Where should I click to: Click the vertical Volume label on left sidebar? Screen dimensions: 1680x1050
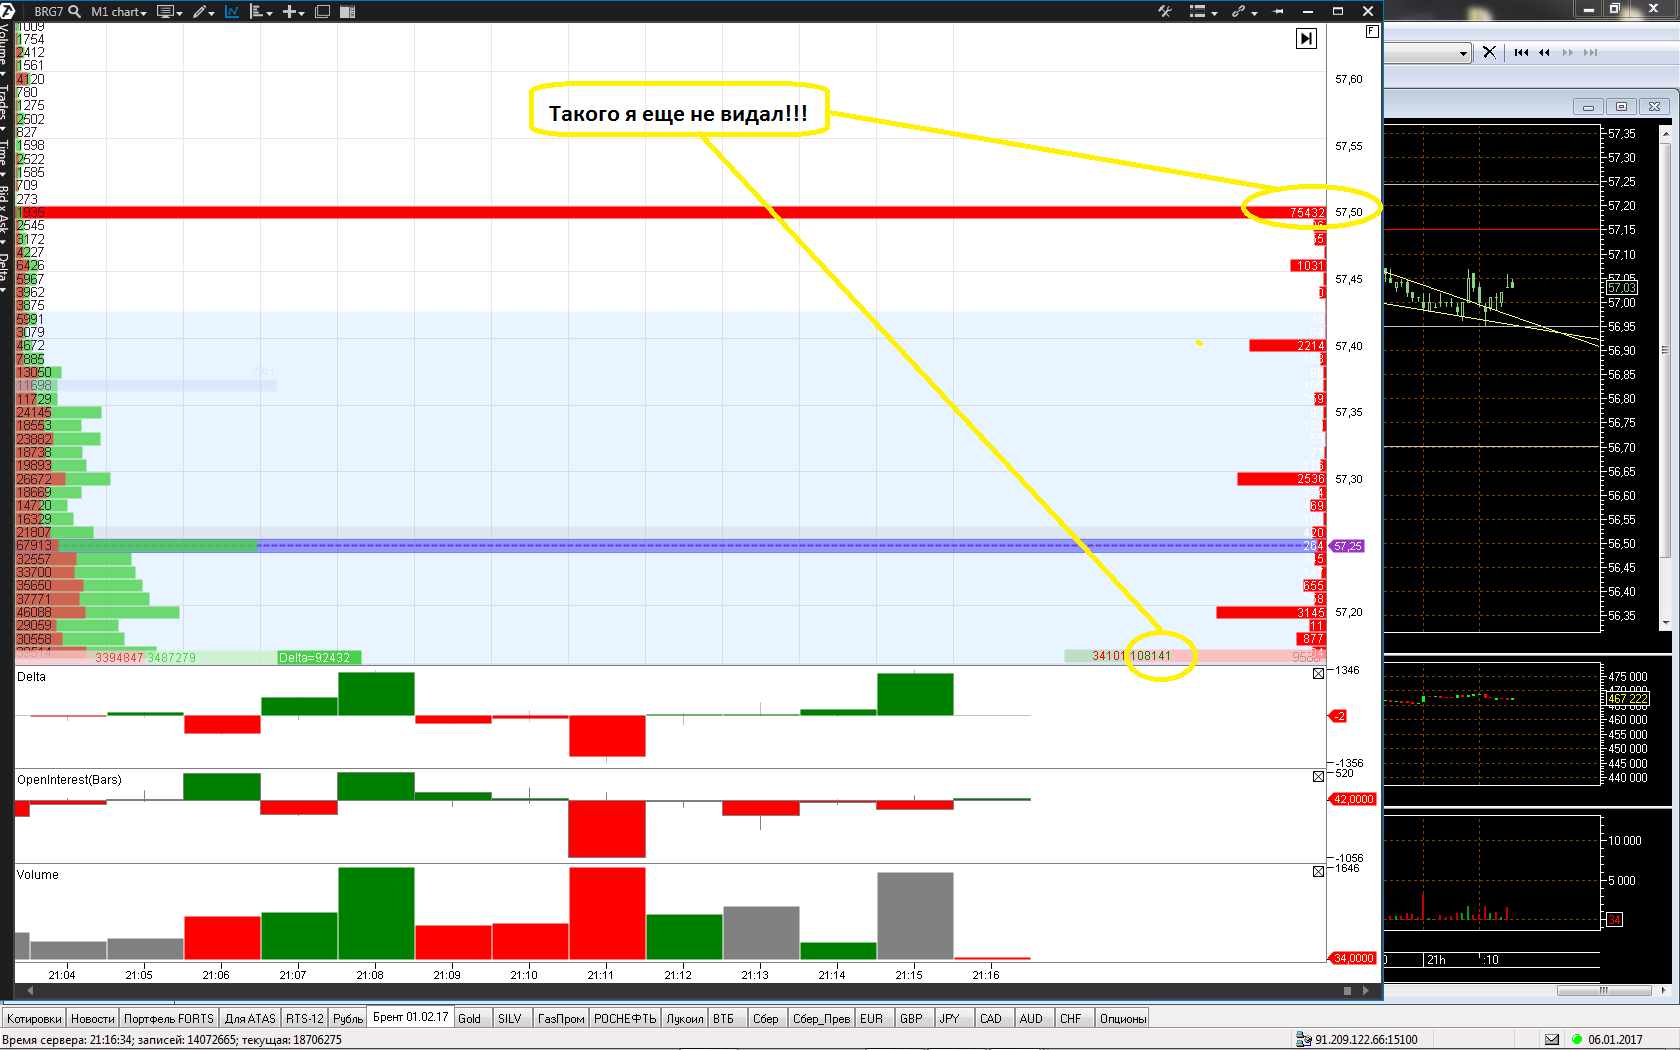click(x=4, y=44)
